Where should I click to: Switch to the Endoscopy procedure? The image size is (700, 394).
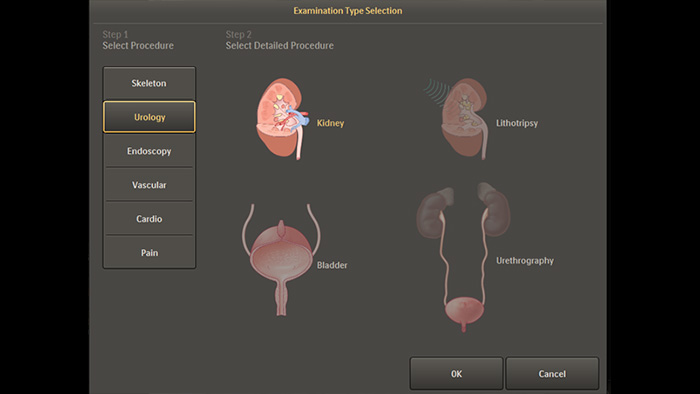pyautogui.click(x=149, y=151)
